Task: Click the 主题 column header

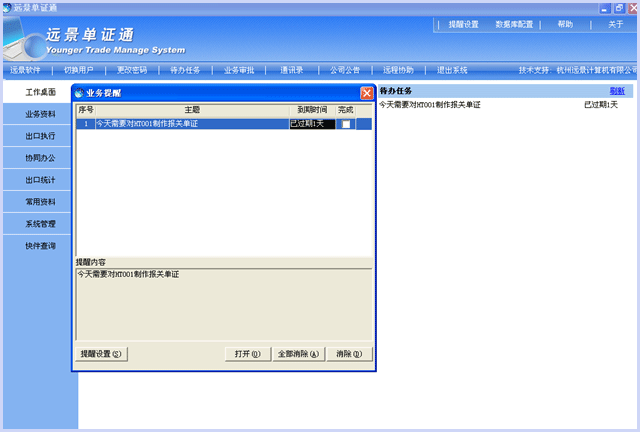Action: pos(192,110)
